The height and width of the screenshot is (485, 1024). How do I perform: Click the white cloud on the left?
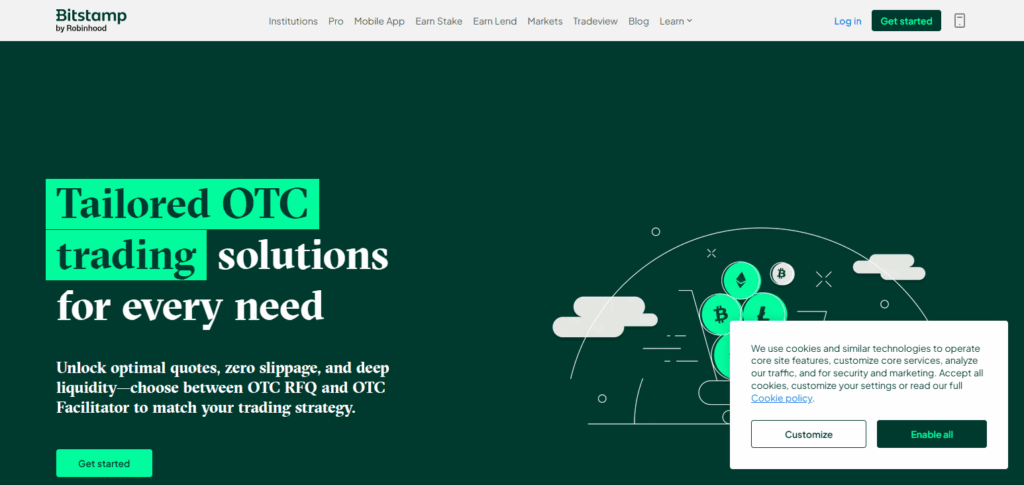coord(603,316)
